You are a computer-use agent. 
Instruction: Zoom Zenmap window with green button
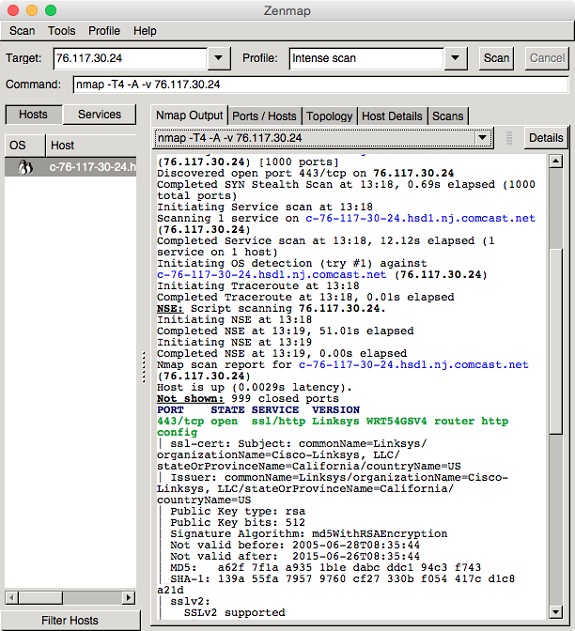(x=51, y=10)
